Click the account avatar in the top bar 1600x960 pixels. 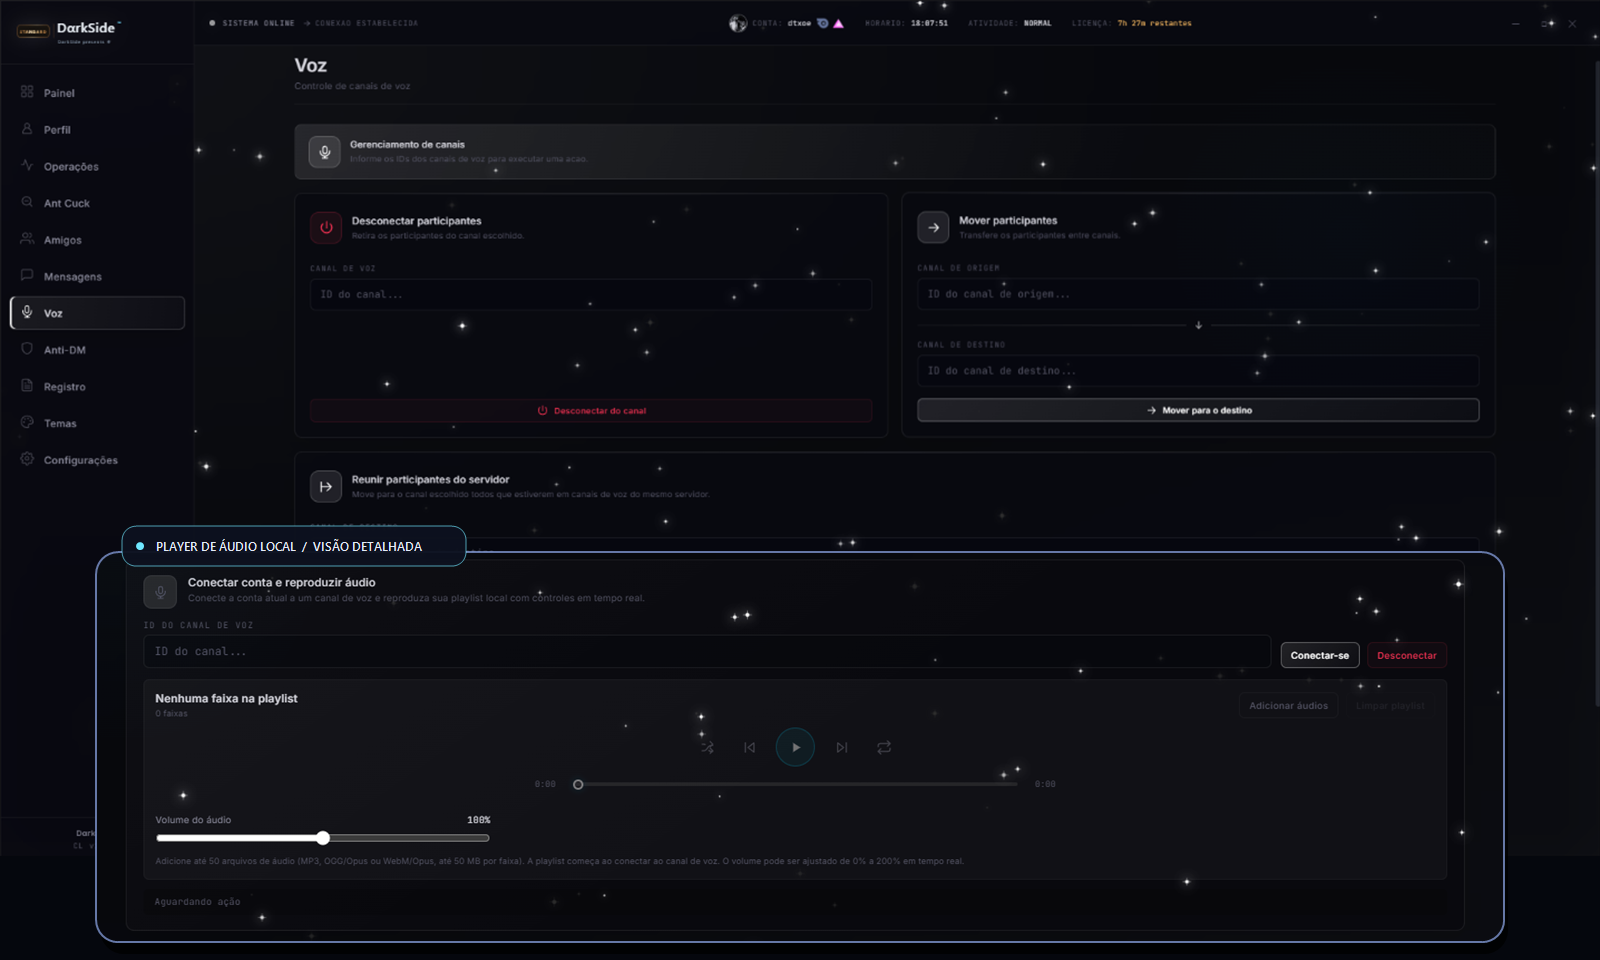tap(738, 23)
